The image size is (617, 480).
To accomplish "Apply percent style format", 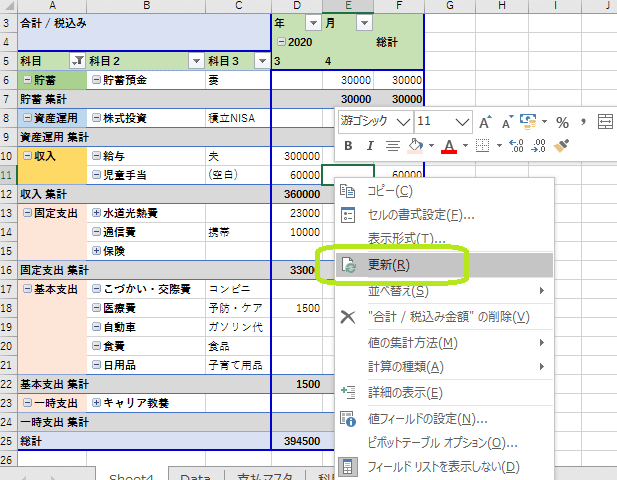I will coord(562,122).
